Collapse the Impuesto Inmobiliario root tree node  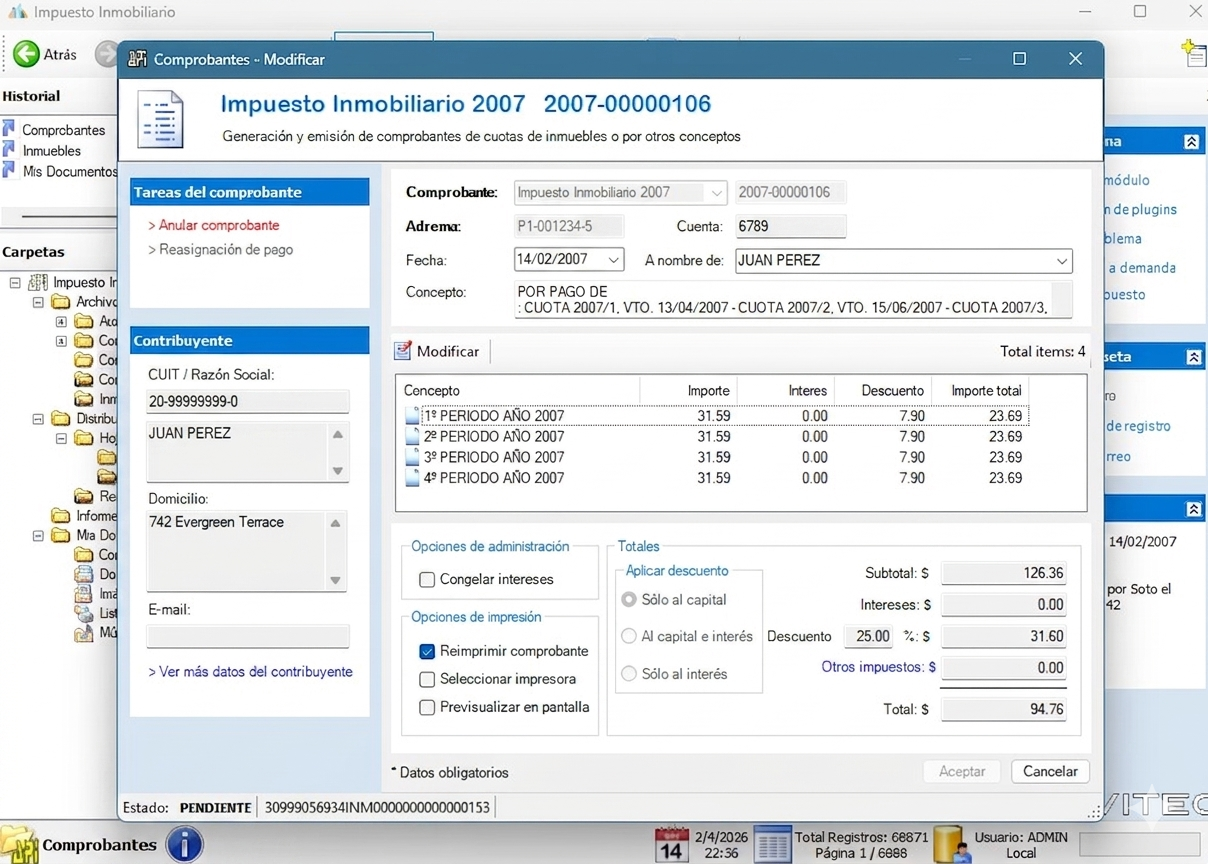click(15, 283)
